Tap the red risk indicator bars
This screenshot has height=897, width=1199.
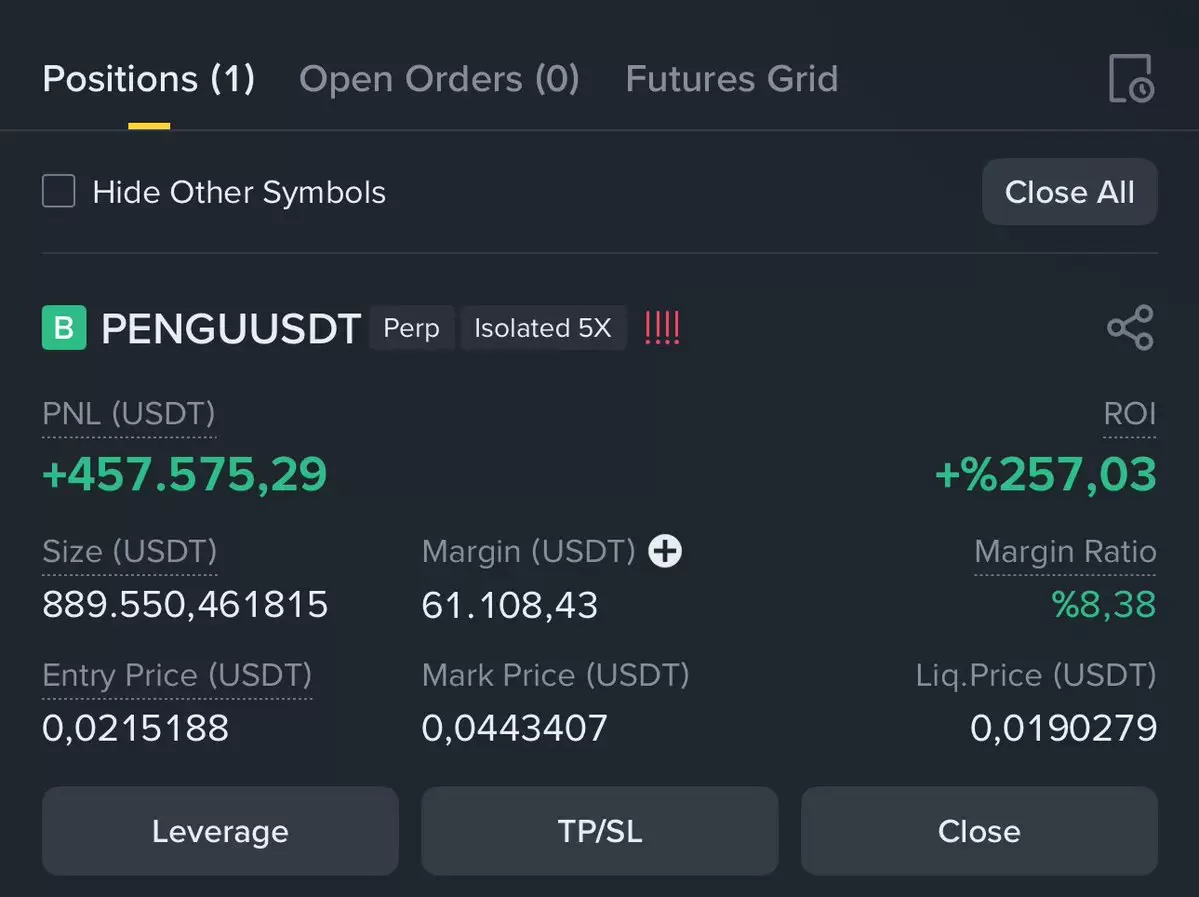pyautogui.click(x=661, y=328)
